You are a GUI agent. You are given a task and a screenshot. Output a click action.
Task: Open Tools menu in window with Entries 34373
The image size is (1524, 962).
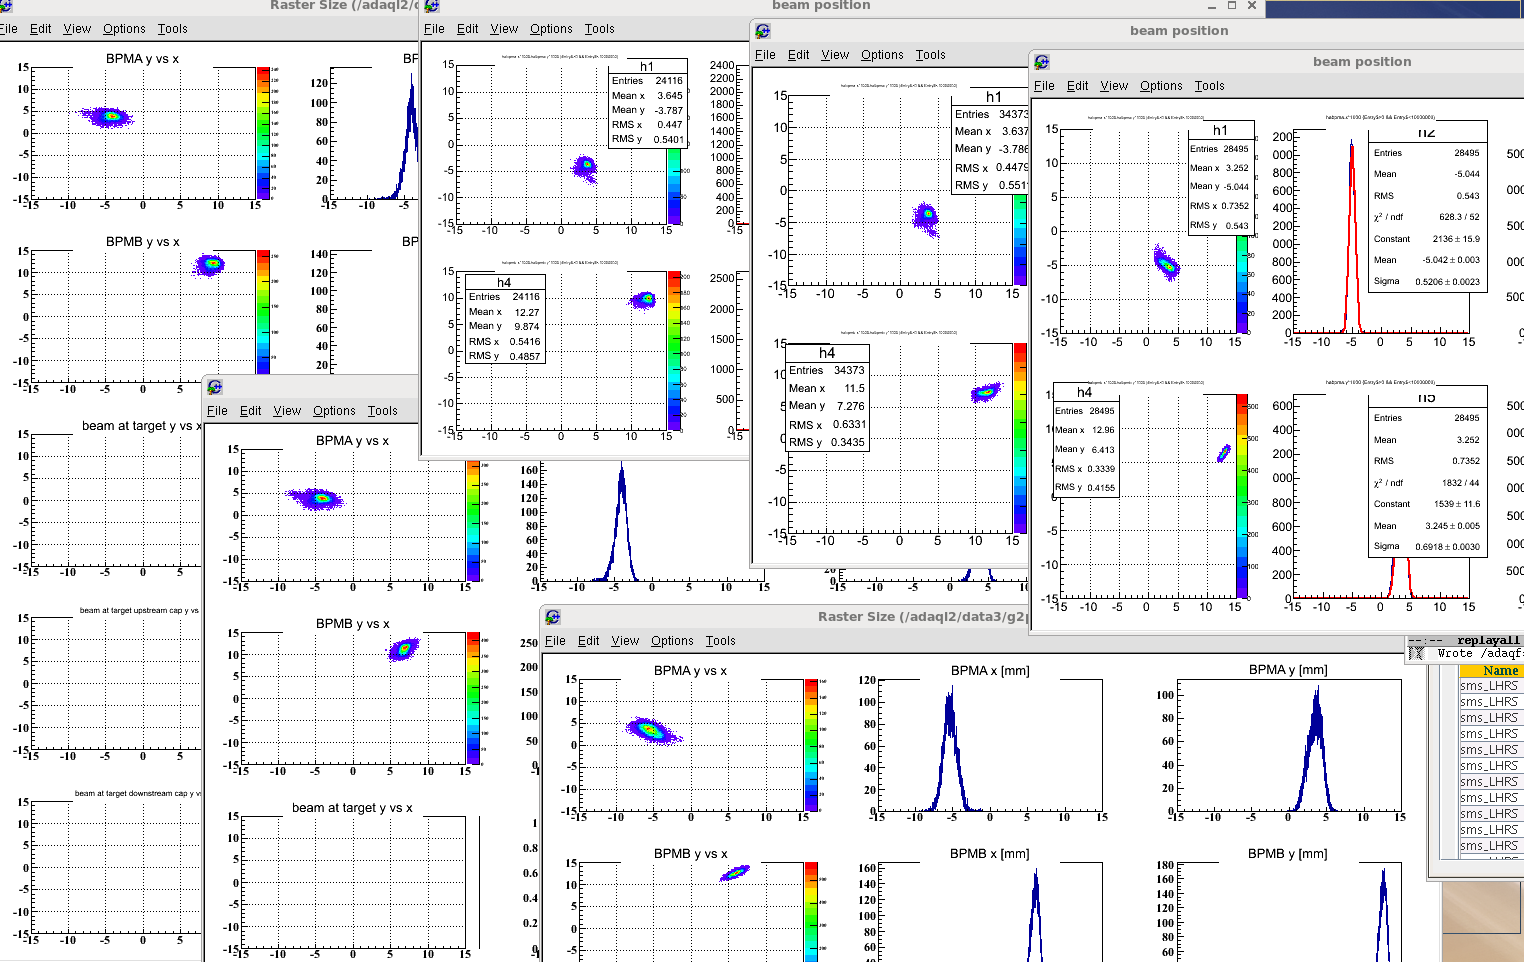[x=930, y=55]
